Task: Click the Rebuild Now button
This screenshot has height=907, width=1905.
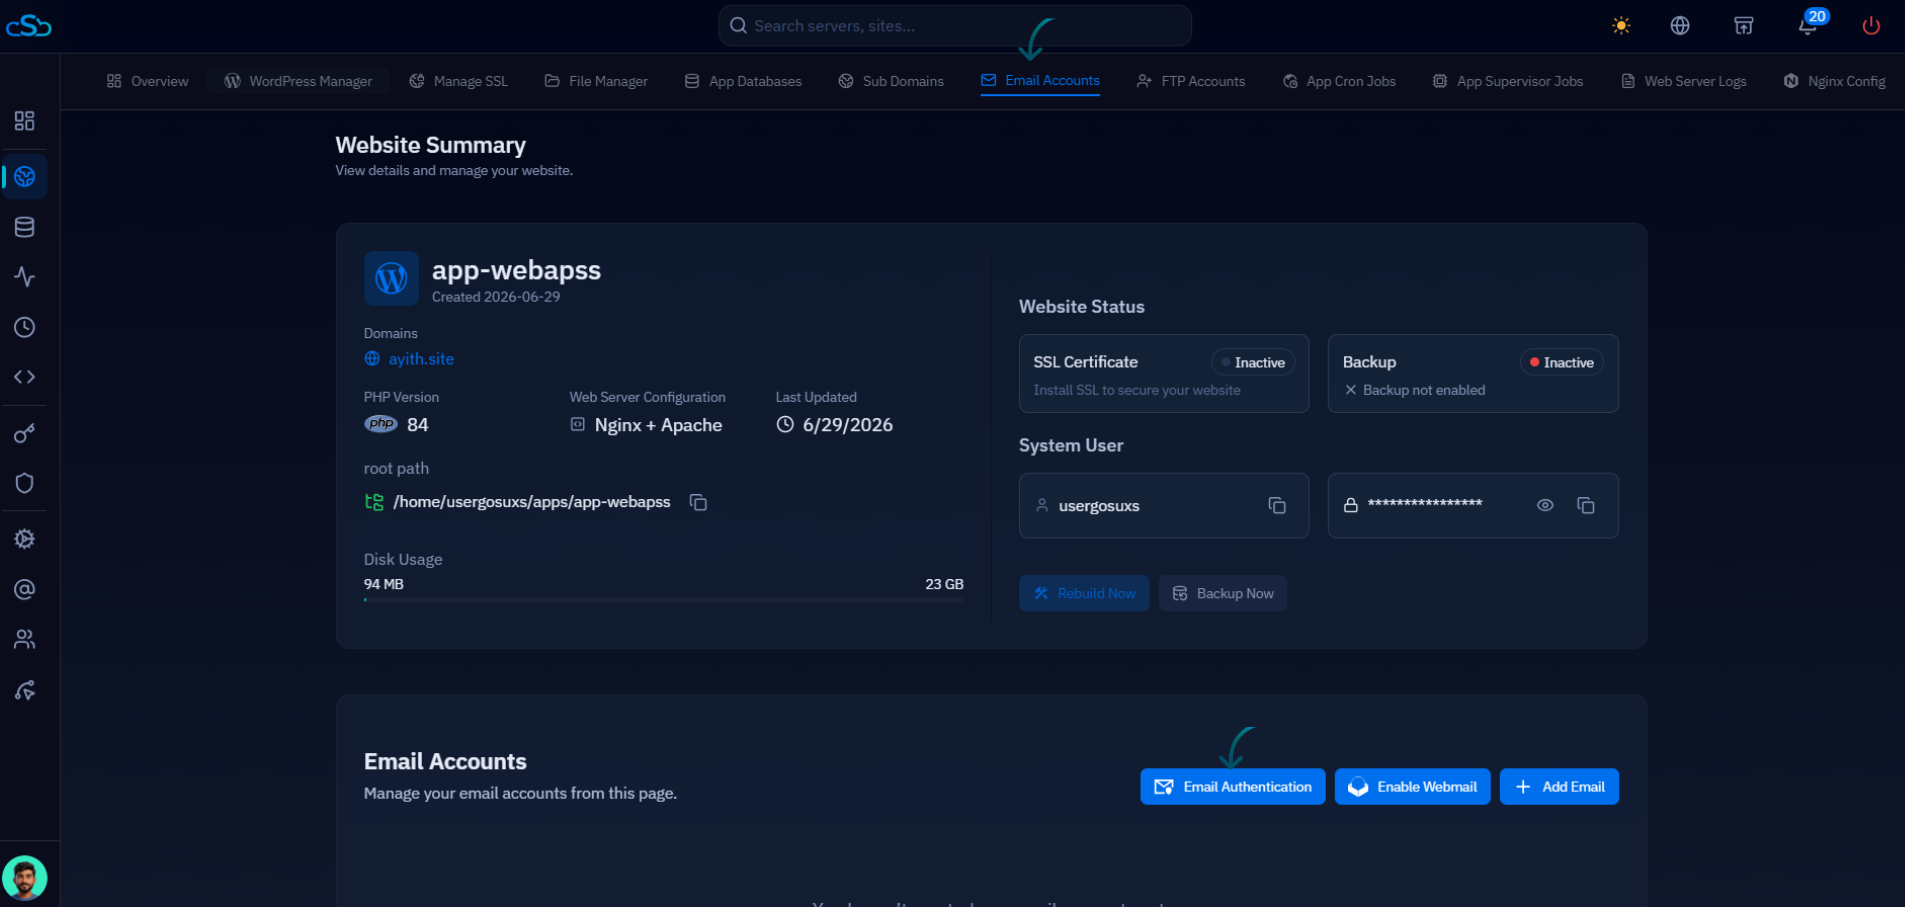Action: click(x=1084, y=593)
